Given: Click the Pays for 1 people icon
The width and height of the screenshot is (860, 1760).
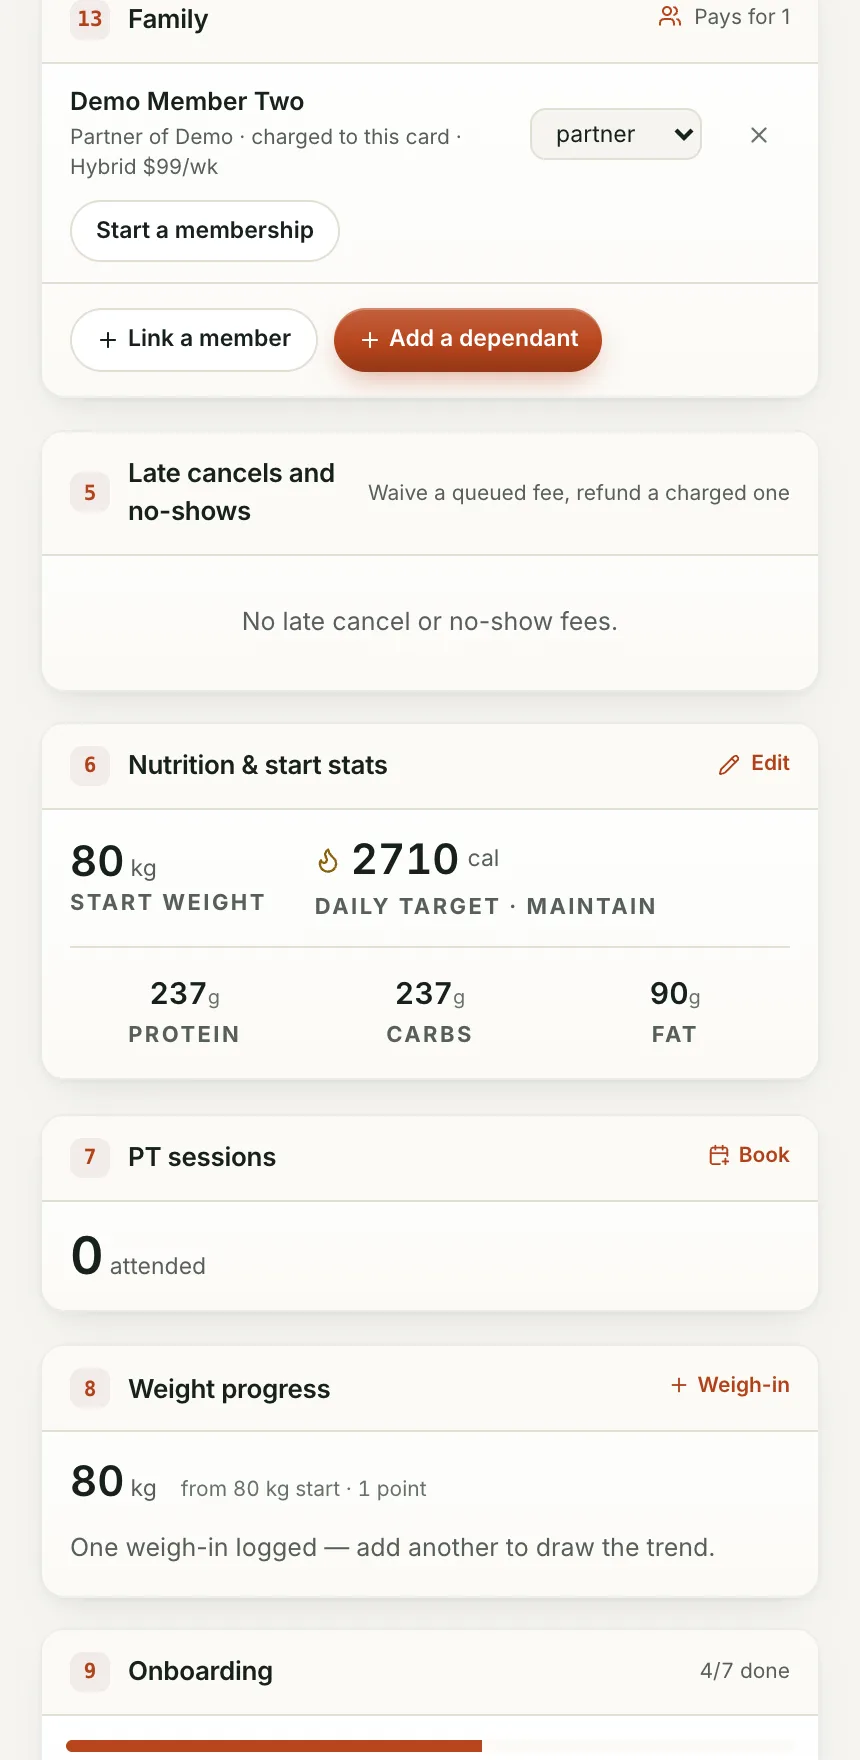Looking at the screenshot, I should click(670, 16).
